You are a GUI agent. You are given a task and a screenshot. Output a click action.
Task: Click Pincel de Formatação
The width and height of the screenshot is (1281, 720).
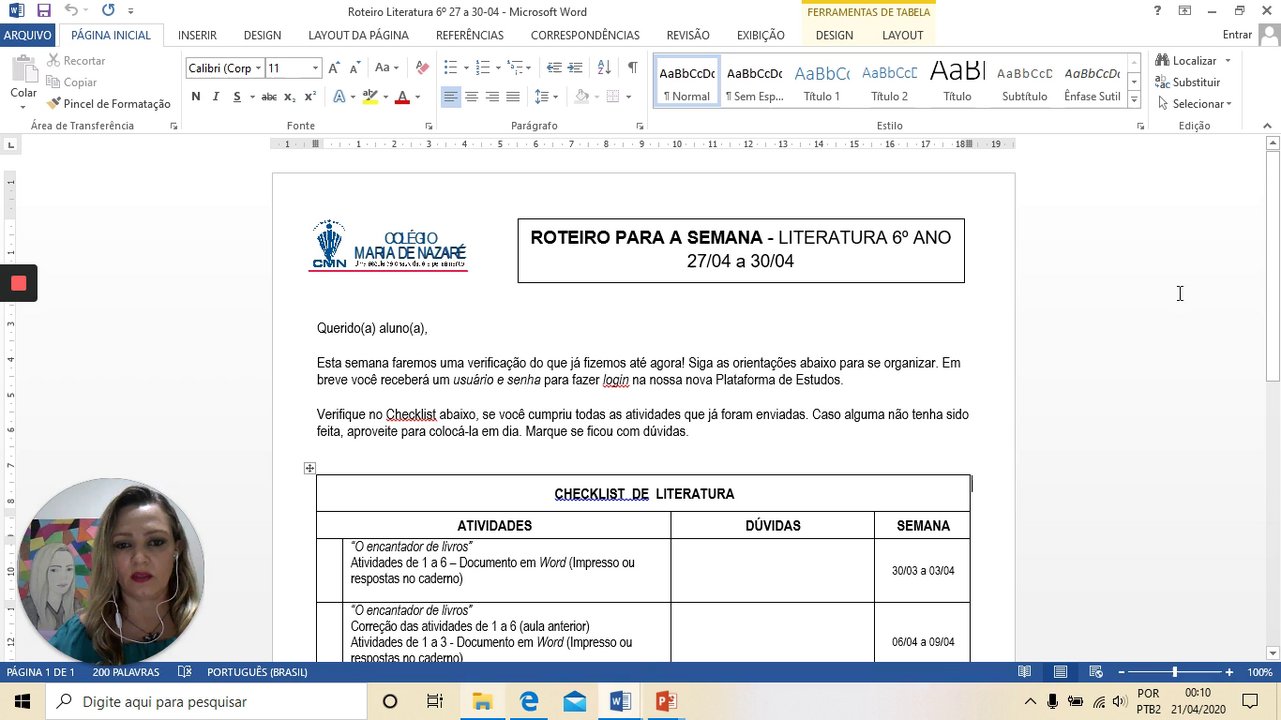(109, 104)
